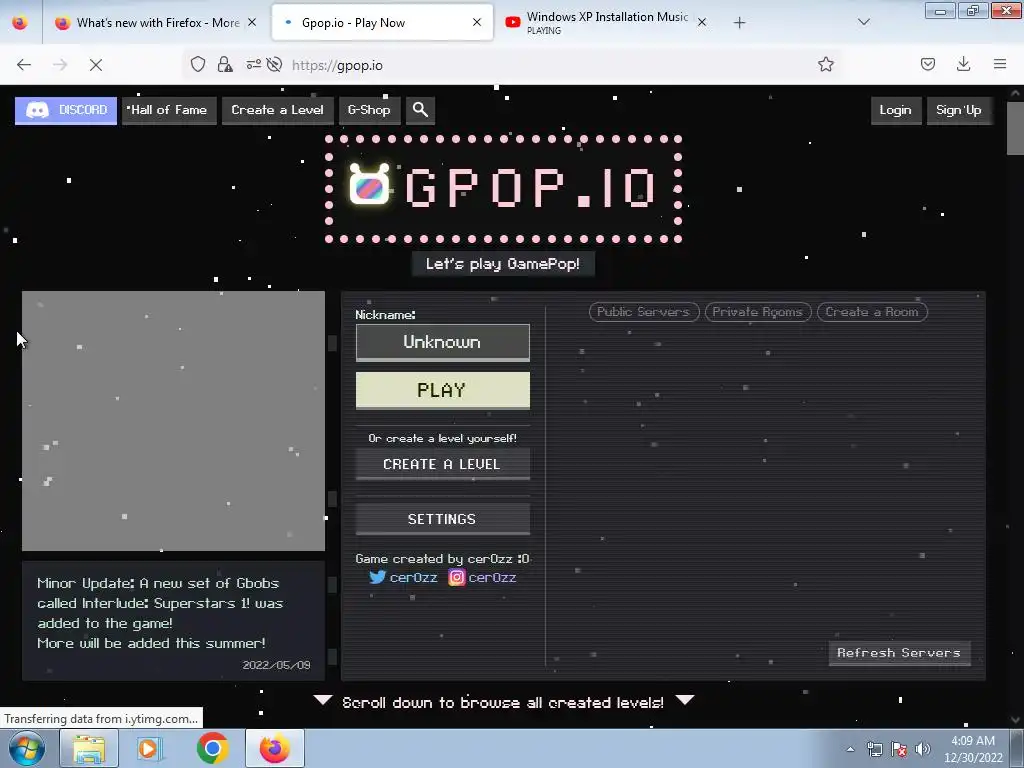Screen dimensions: 1024x768
Task: Show hidden system tray icons
Action: [x=850, y=749]
